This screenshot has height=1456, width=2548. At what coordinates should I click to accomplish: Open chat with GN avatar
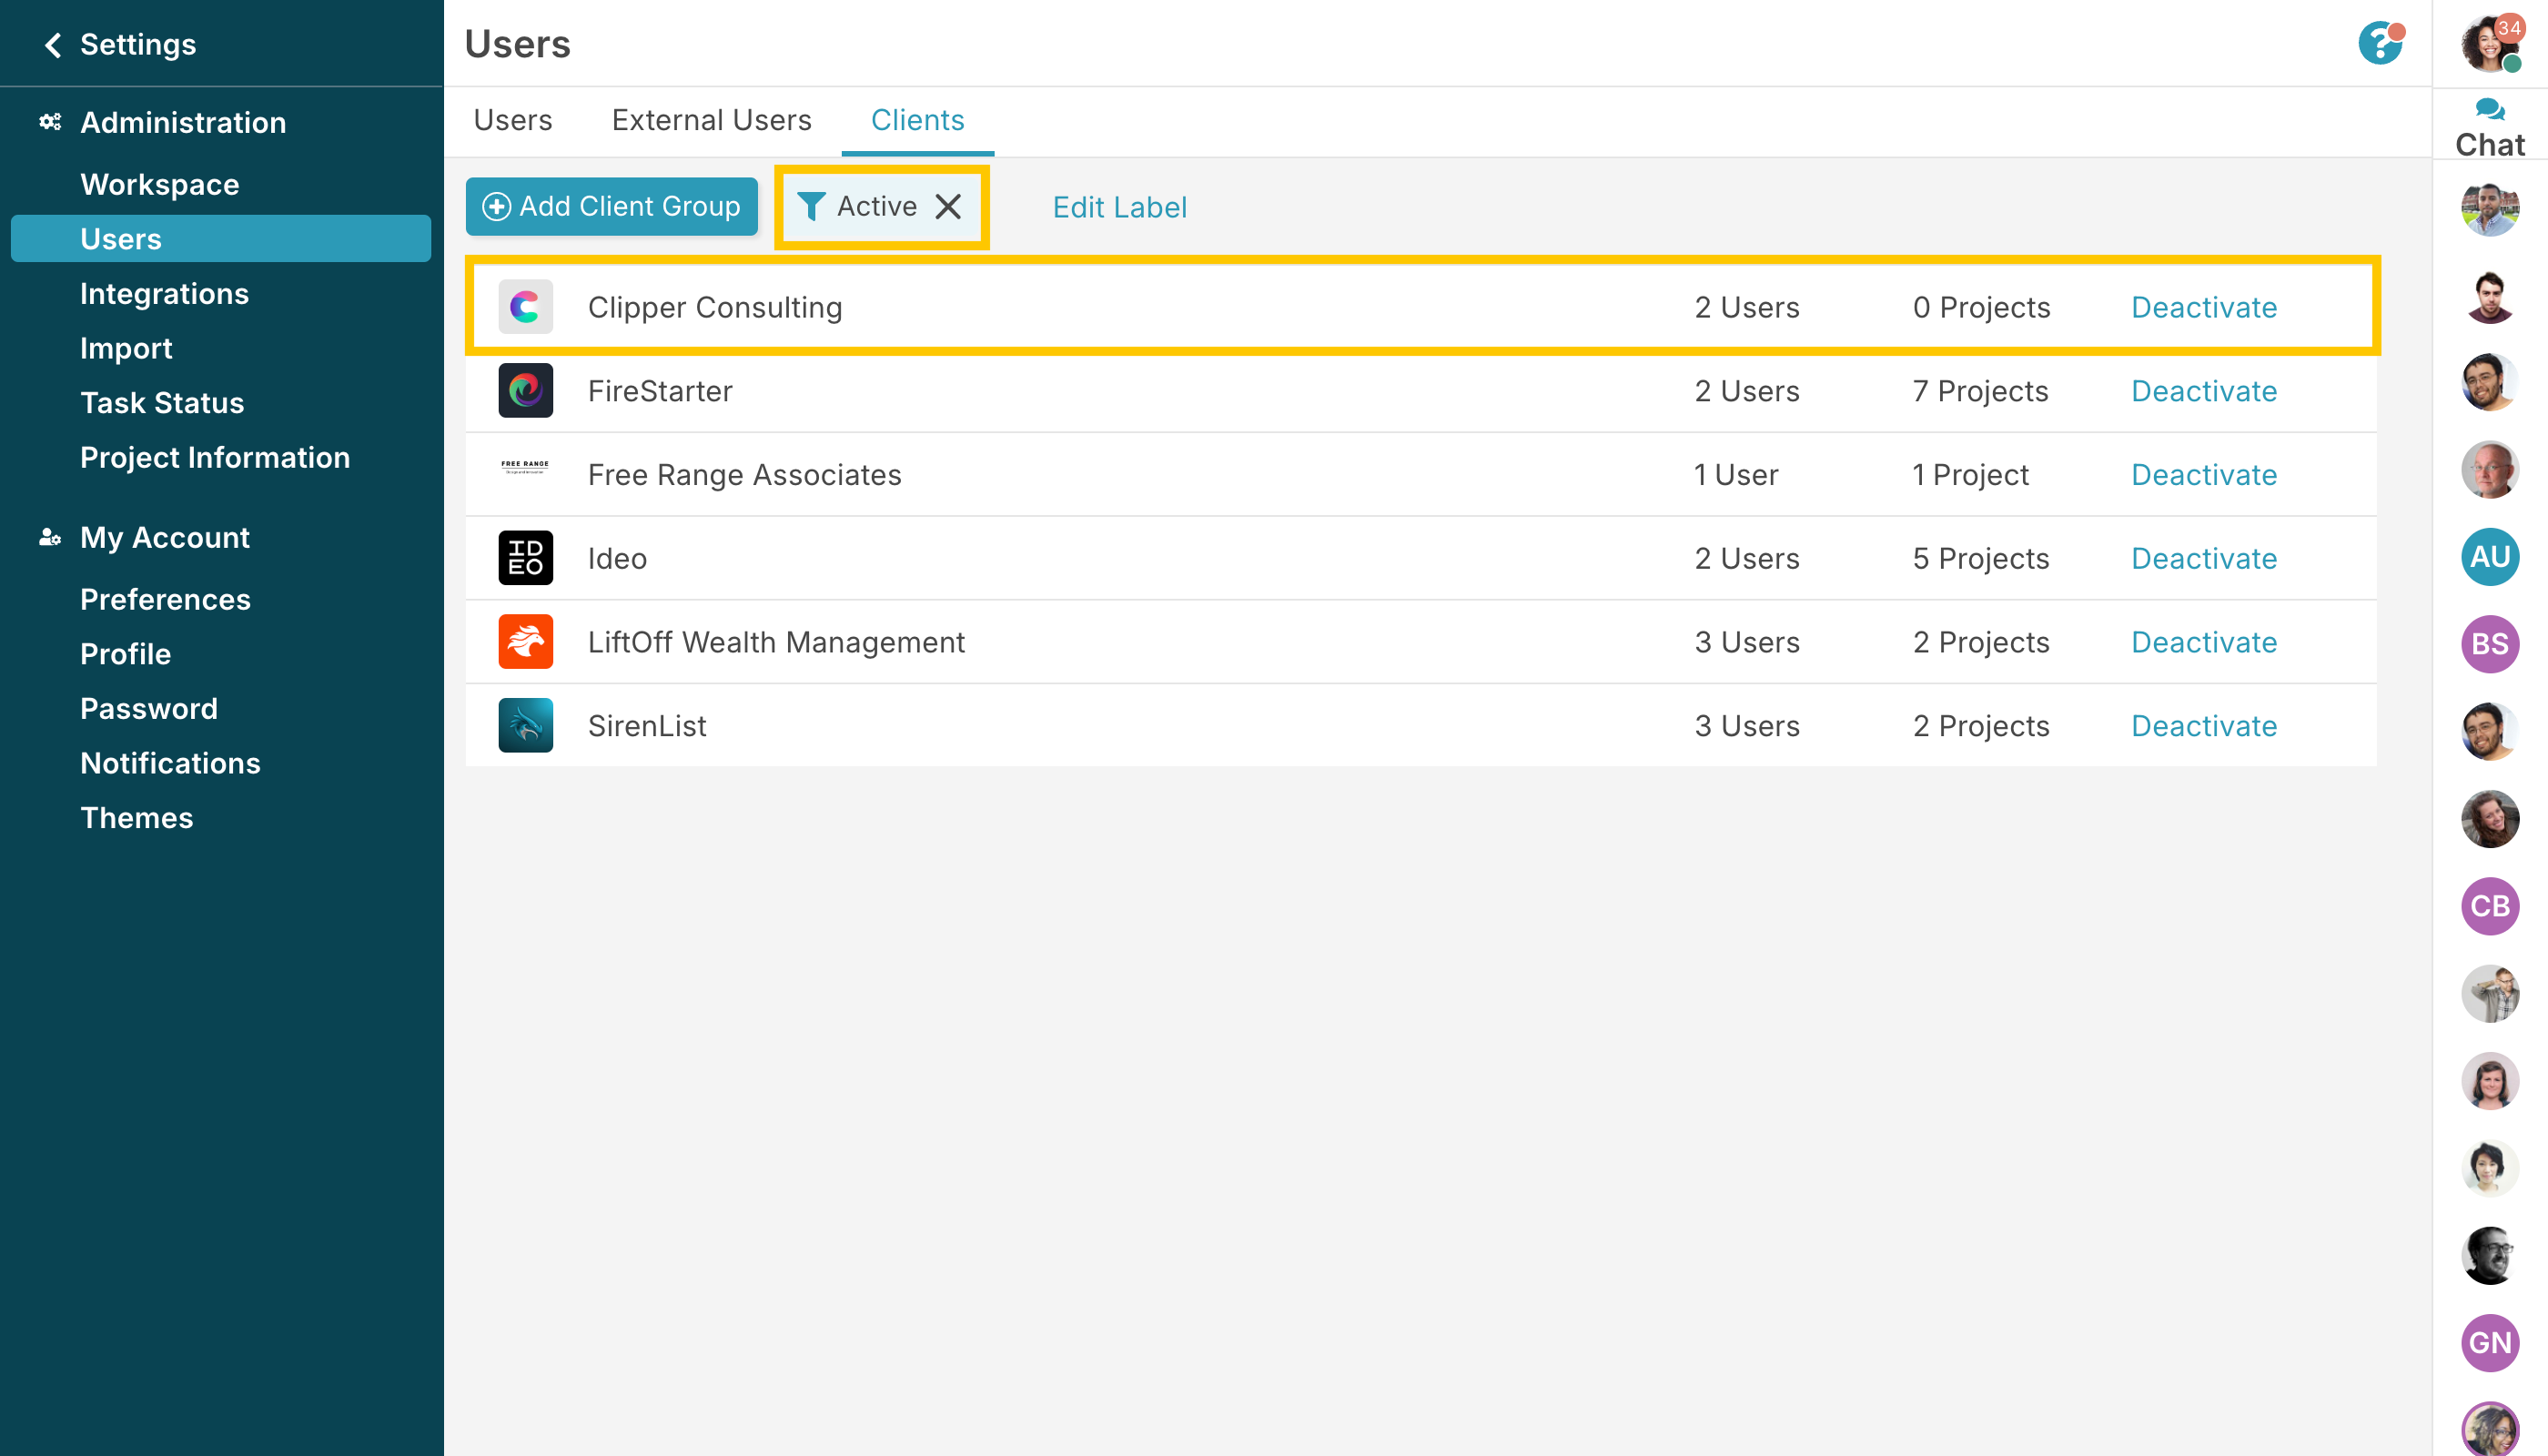pos(2489,1342)
